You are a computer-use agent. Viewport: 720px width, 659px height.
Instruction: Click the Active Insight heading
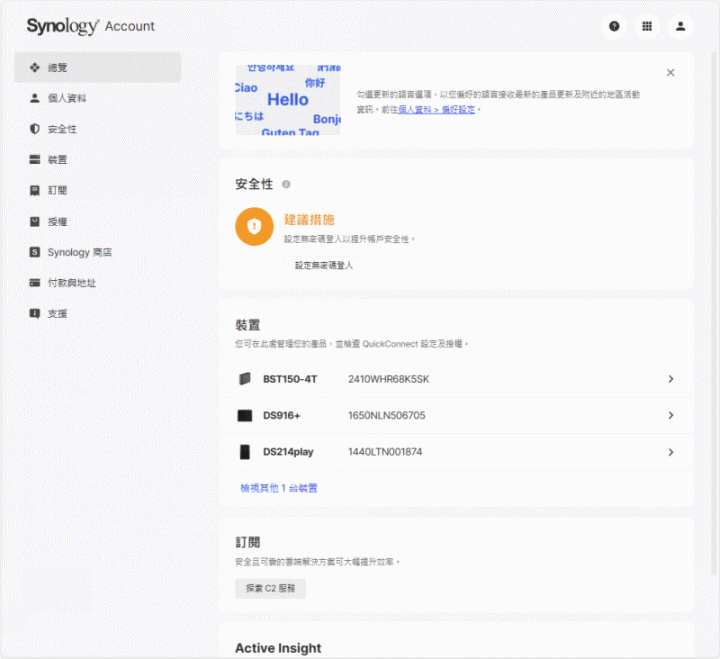[x=278, y=648]
